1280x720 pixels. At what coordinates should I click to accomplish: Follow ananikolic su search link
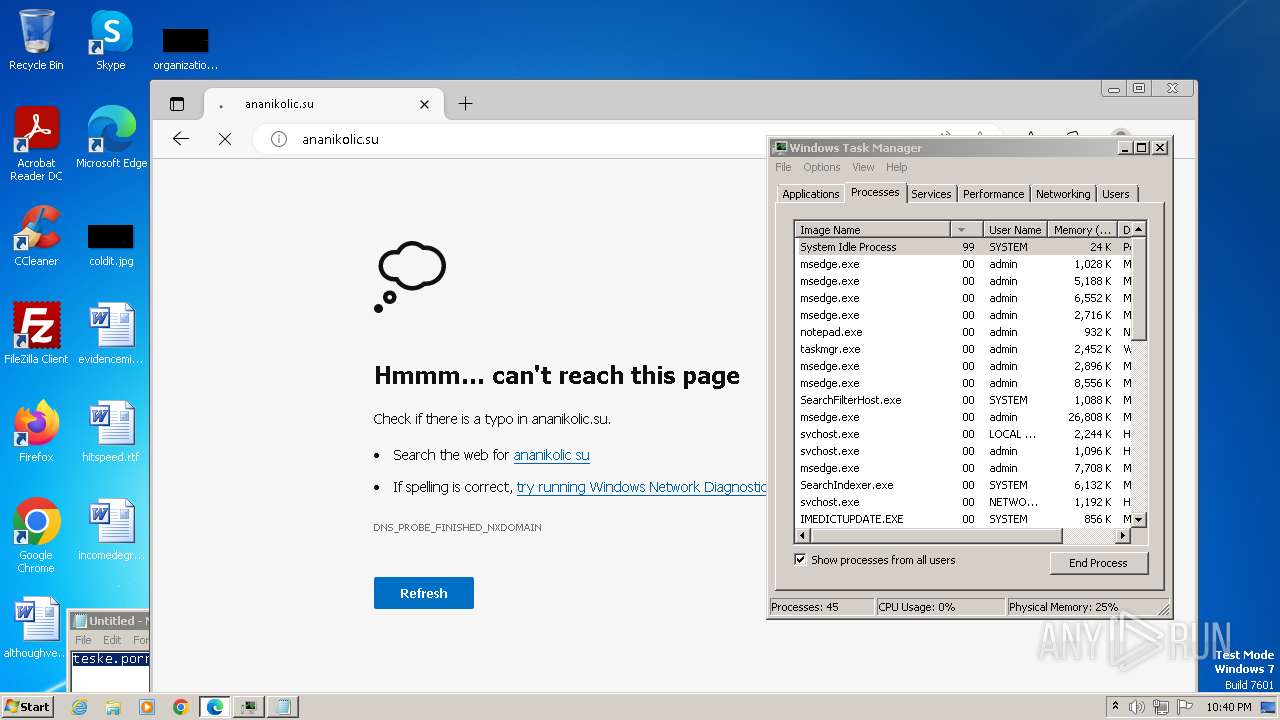[x=551, y=455]
